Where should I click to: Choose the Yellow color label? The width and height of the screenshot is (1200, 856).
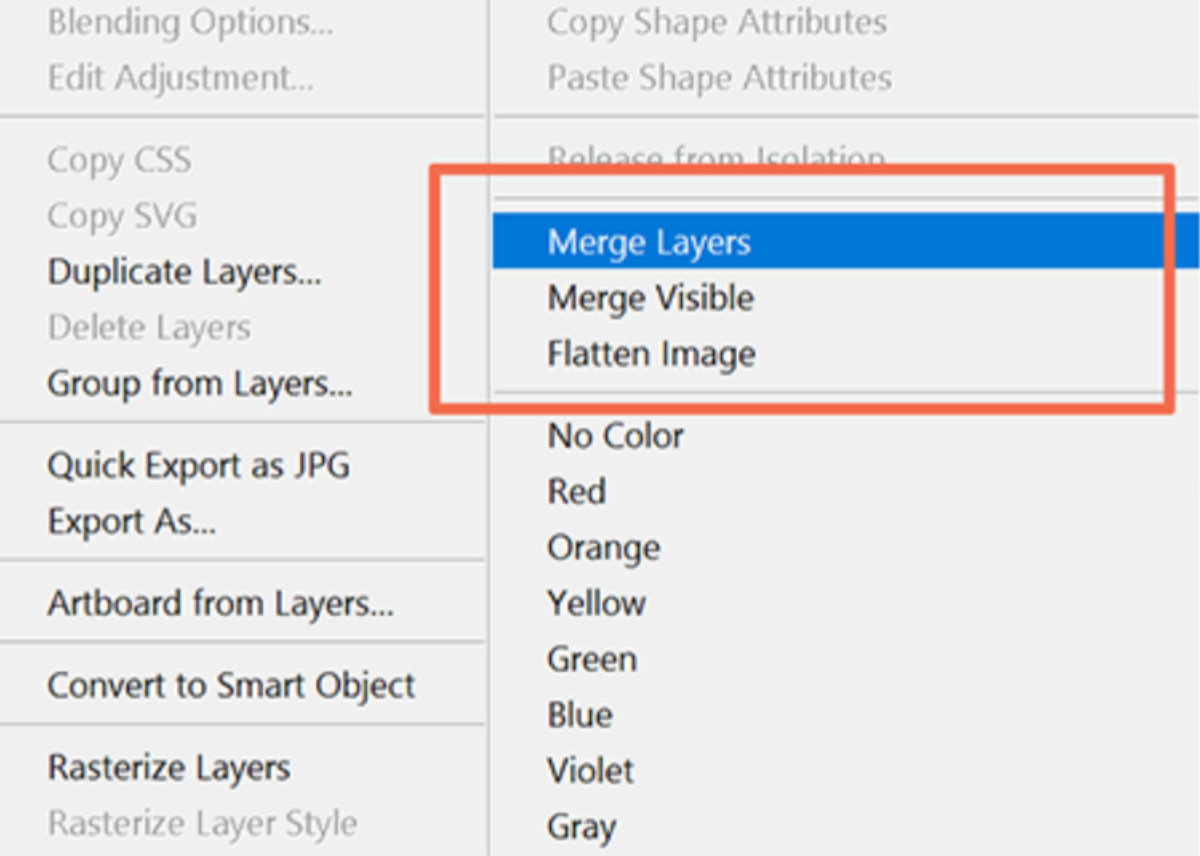coord(596,603)
